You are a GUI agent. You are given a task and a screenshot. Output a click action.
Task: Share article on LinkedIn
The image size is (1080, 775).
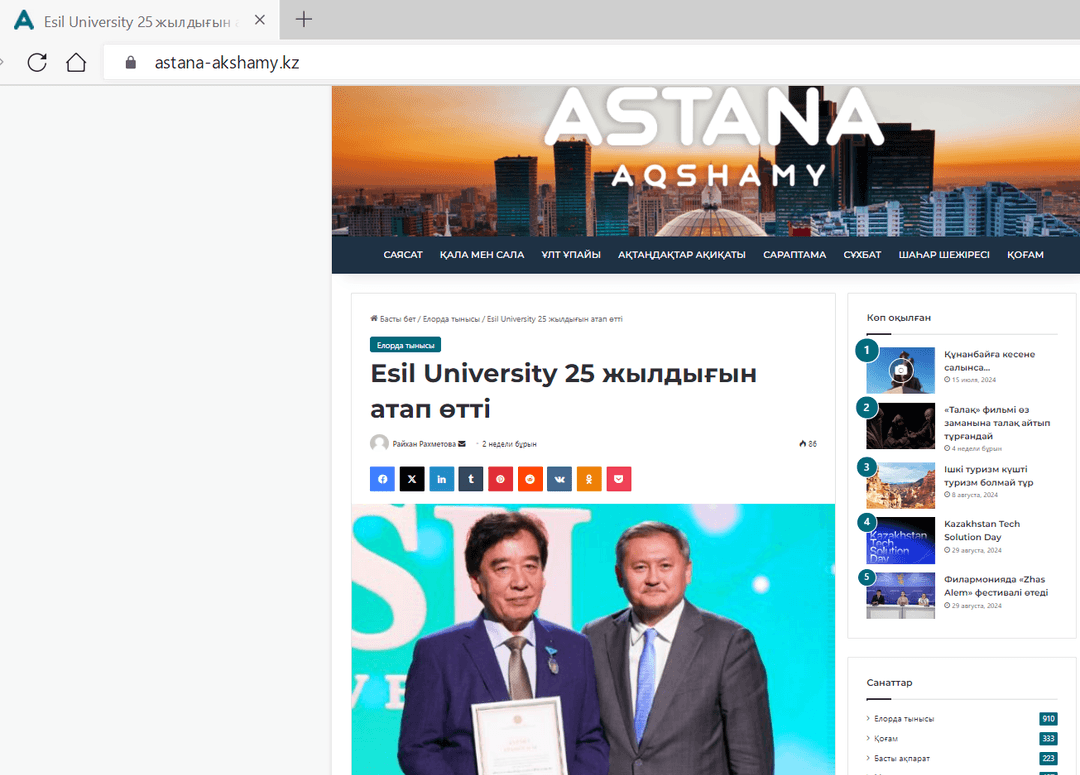[x=442, y=479]
